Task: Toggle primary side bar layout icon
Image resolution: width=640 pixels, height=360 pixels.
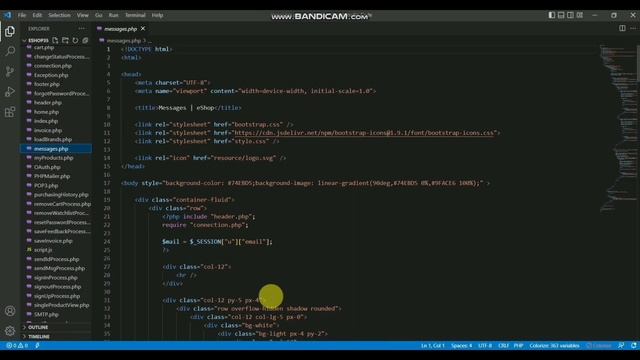Action: click(551, 15)
